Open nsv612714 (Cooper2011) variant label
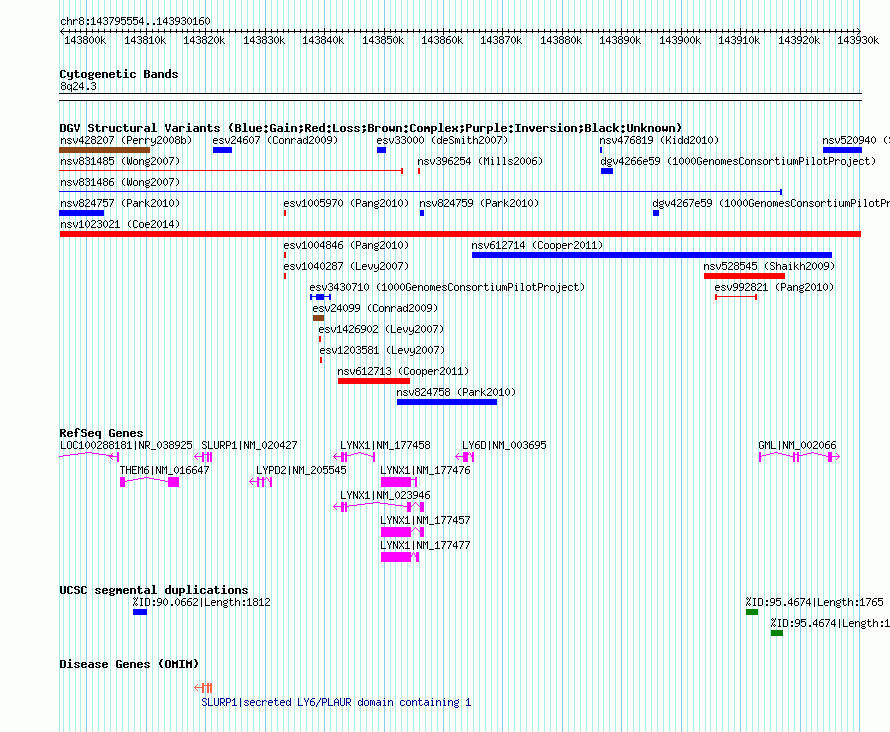890x732 pixels. pos(537,245)
